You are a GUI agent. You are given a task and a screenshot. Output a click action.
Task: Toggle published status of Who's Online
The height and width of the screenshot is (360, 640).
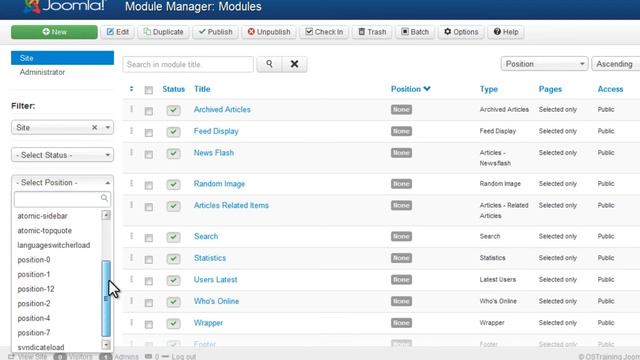173,302
